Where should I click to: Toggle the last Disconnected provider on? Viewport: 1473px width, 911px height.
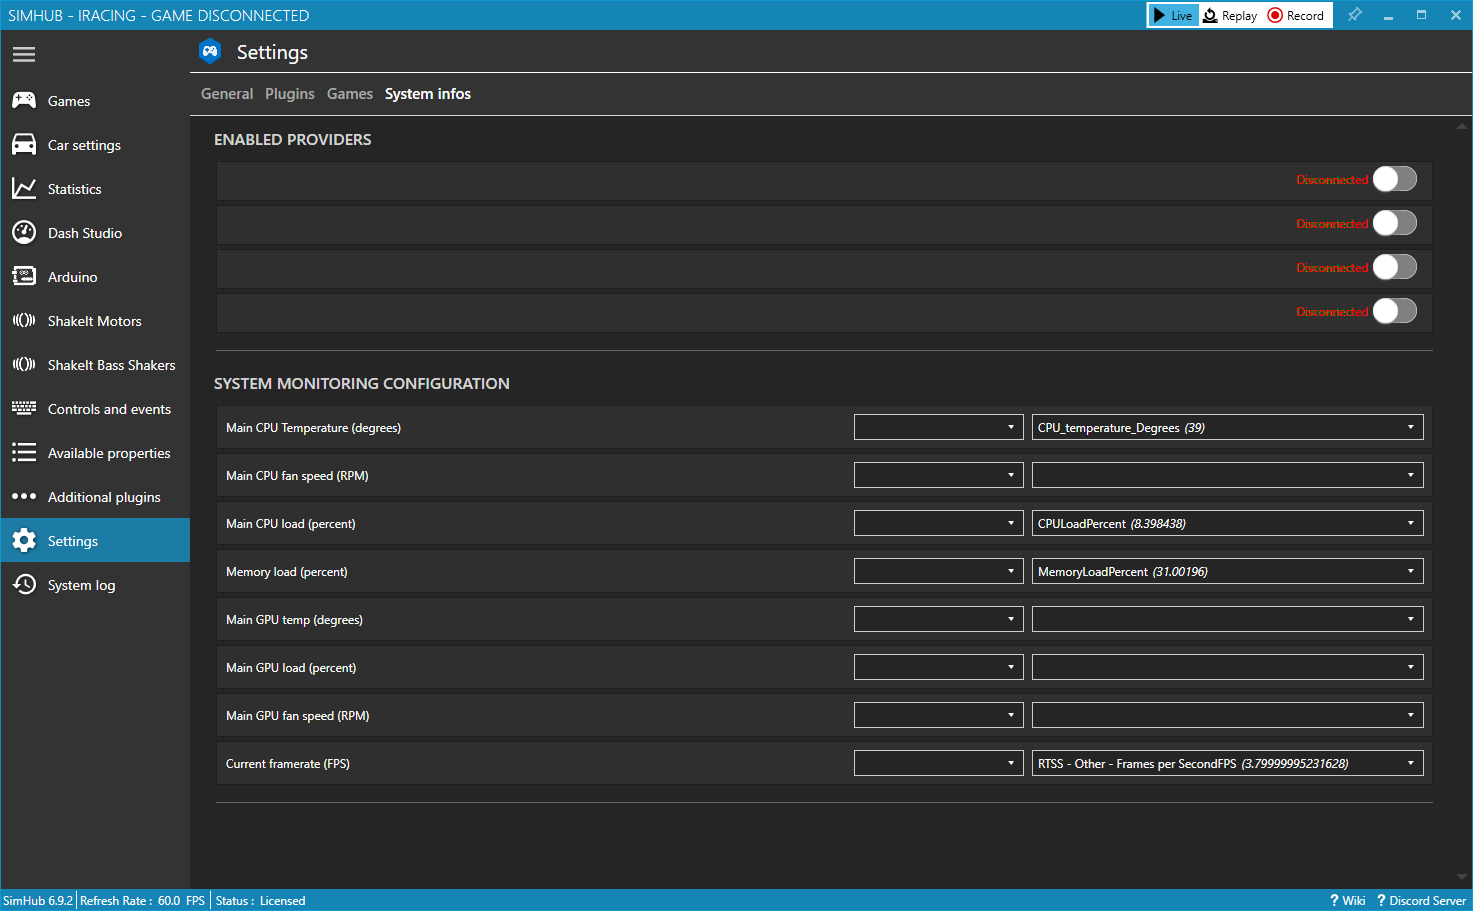[1394, 311]
